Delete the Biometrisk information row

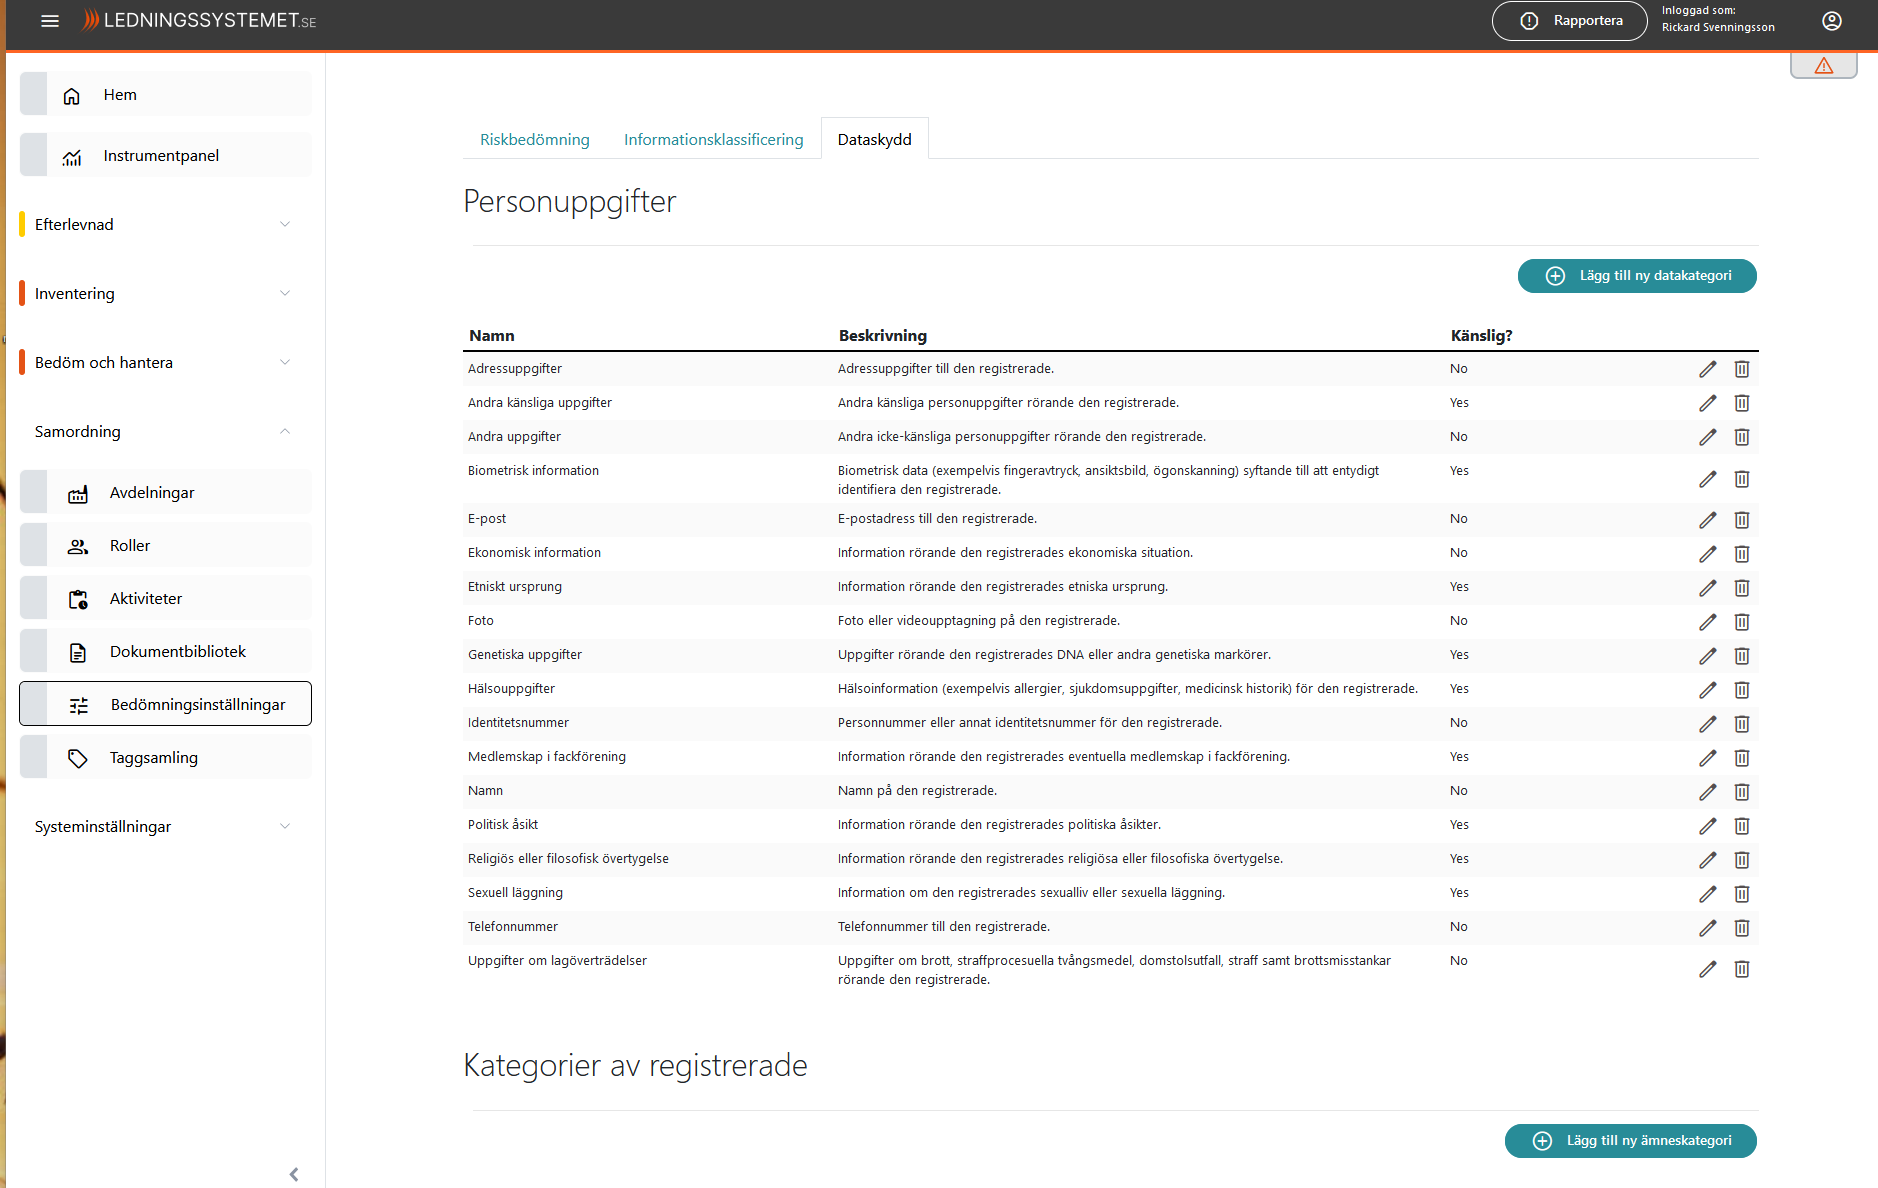click(x=1741, y=479)
